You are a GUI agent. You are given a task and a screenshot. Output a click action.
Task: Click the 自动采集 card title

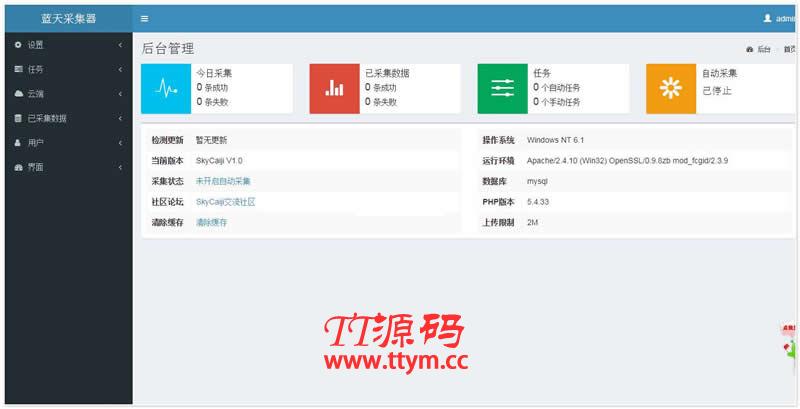[720, 73]
